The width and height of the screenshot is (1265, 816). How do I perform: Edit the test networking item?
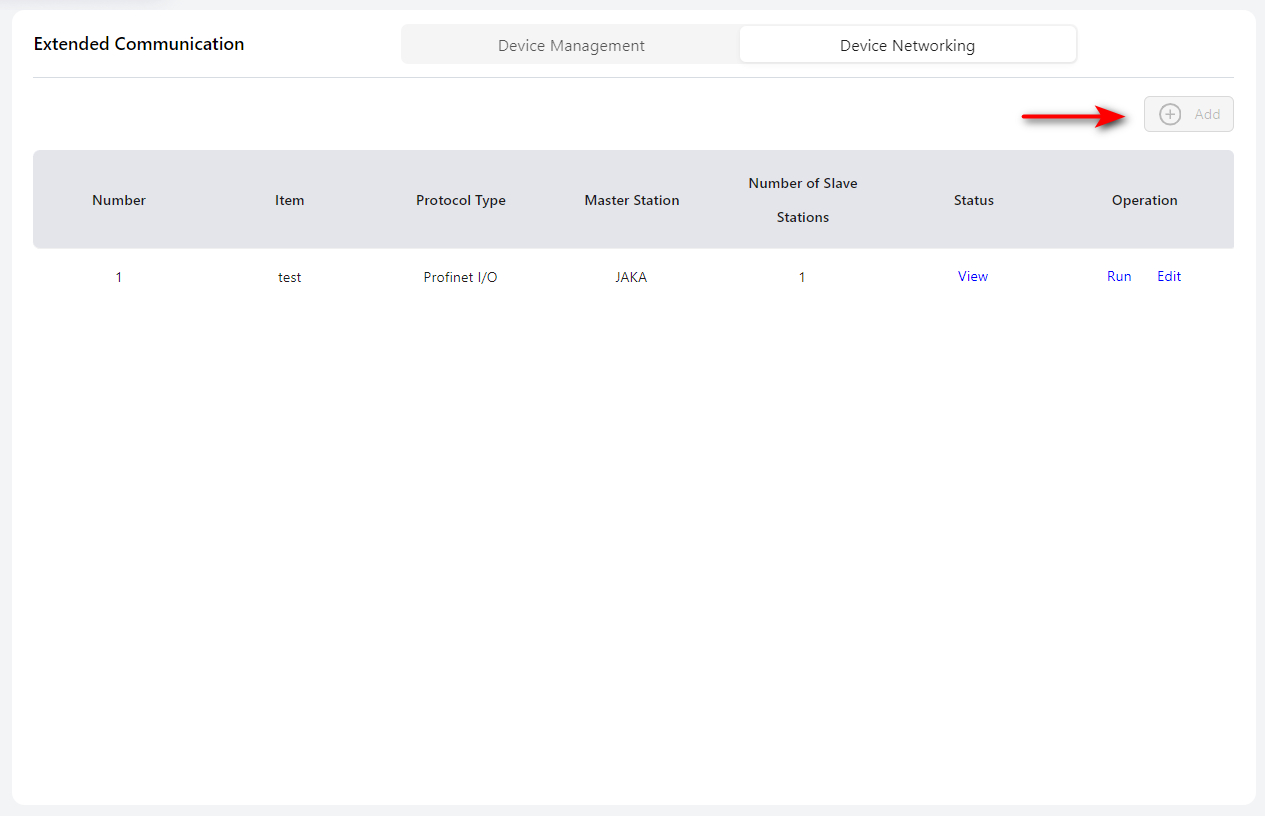1169,277
